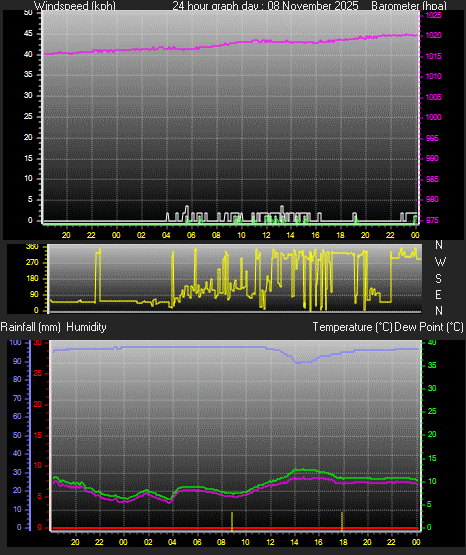Click the red 30 rainfall axis value

tap(38, 343)
